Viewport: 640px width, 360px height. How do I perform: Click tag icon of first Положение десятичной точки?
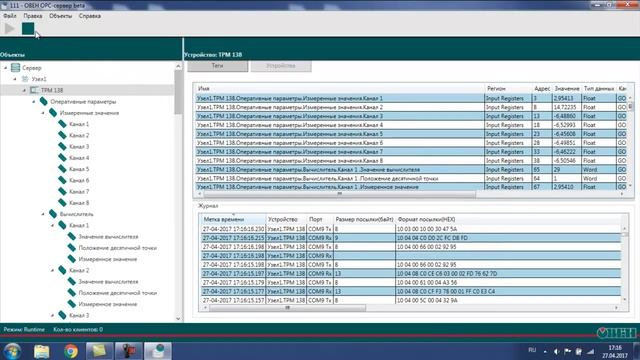point(72,247)
